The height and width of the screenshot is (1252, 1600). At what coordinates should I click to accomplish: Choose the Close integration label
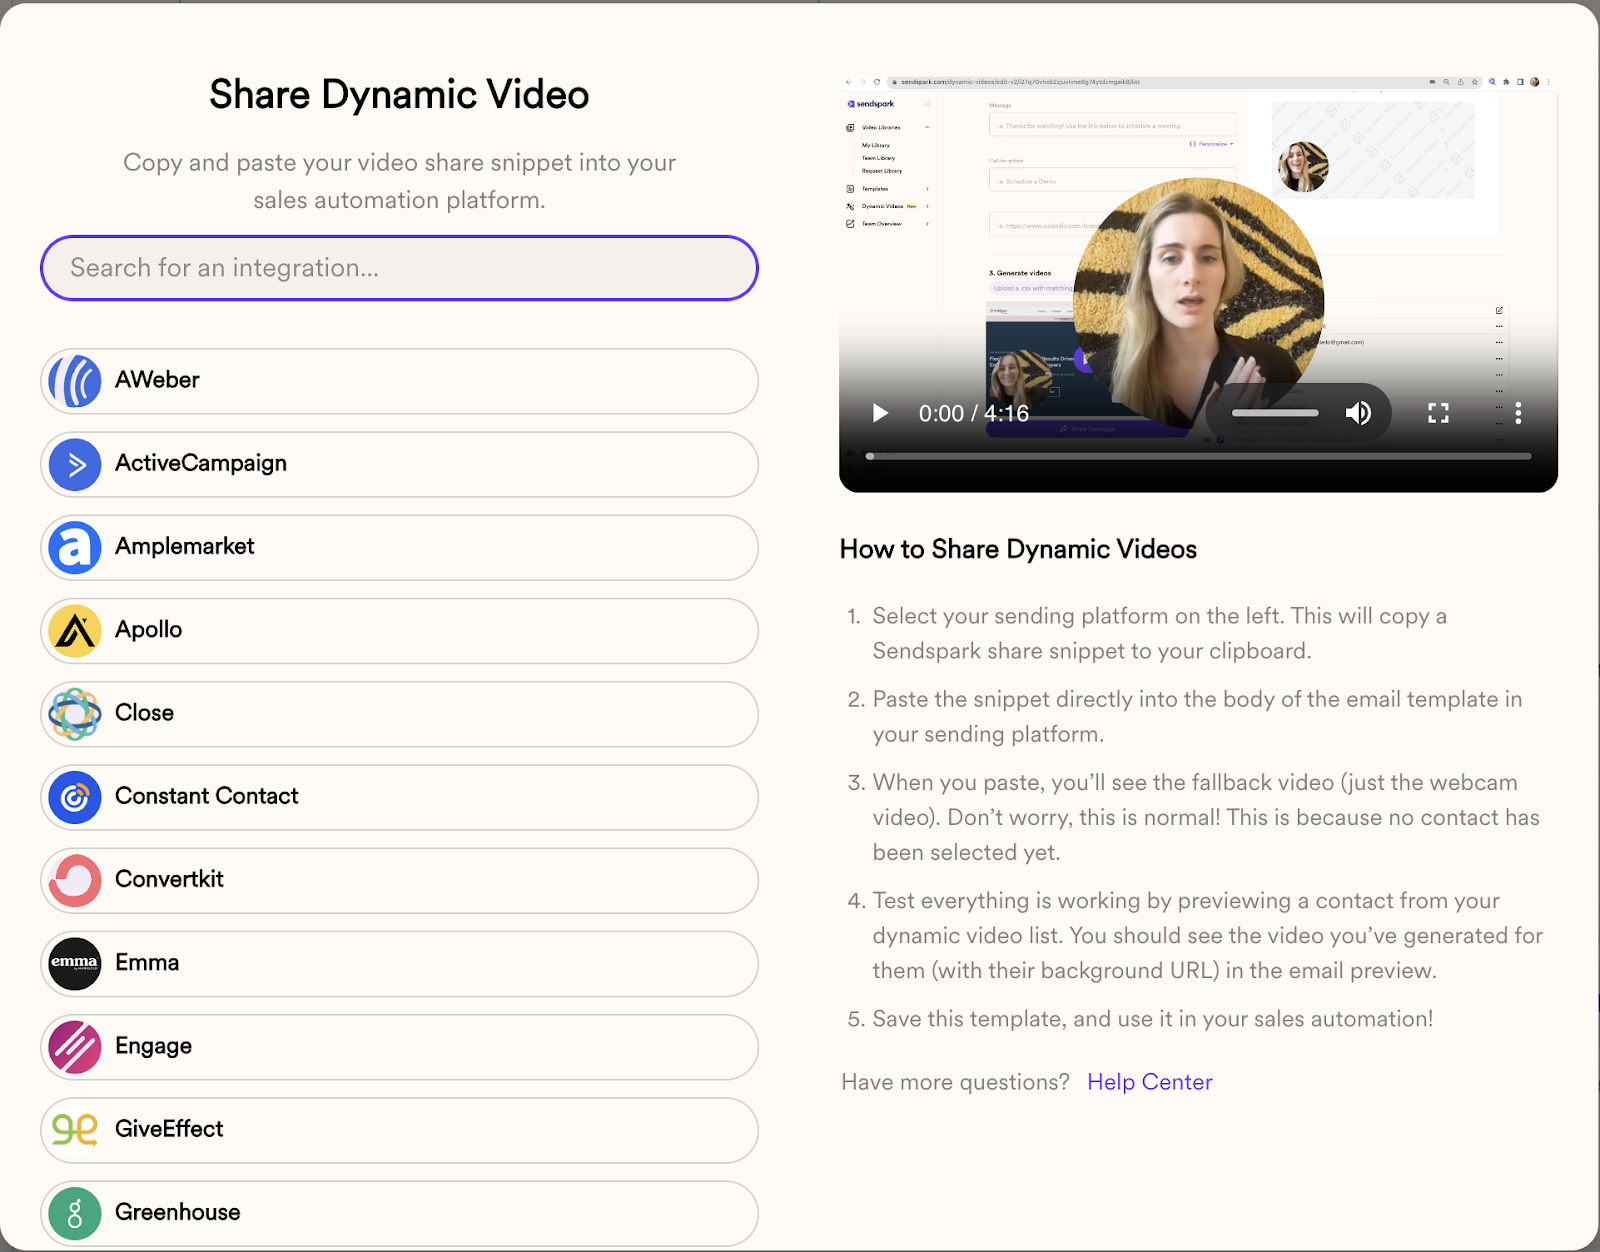point(145,713)
